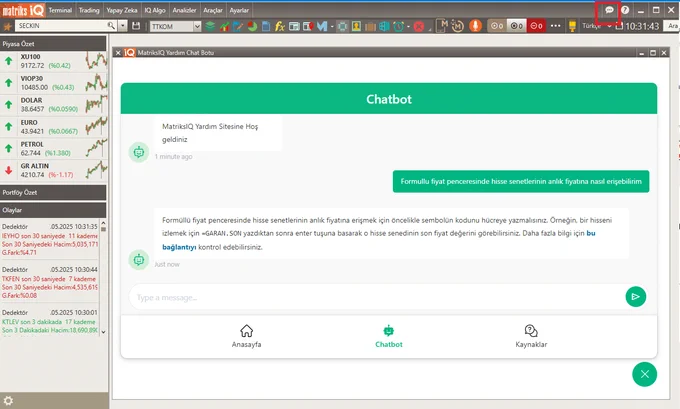Viewport: 680px width, 409px height.
Task: Select the GR ALTIN market row
Action: tap(53, 170)
